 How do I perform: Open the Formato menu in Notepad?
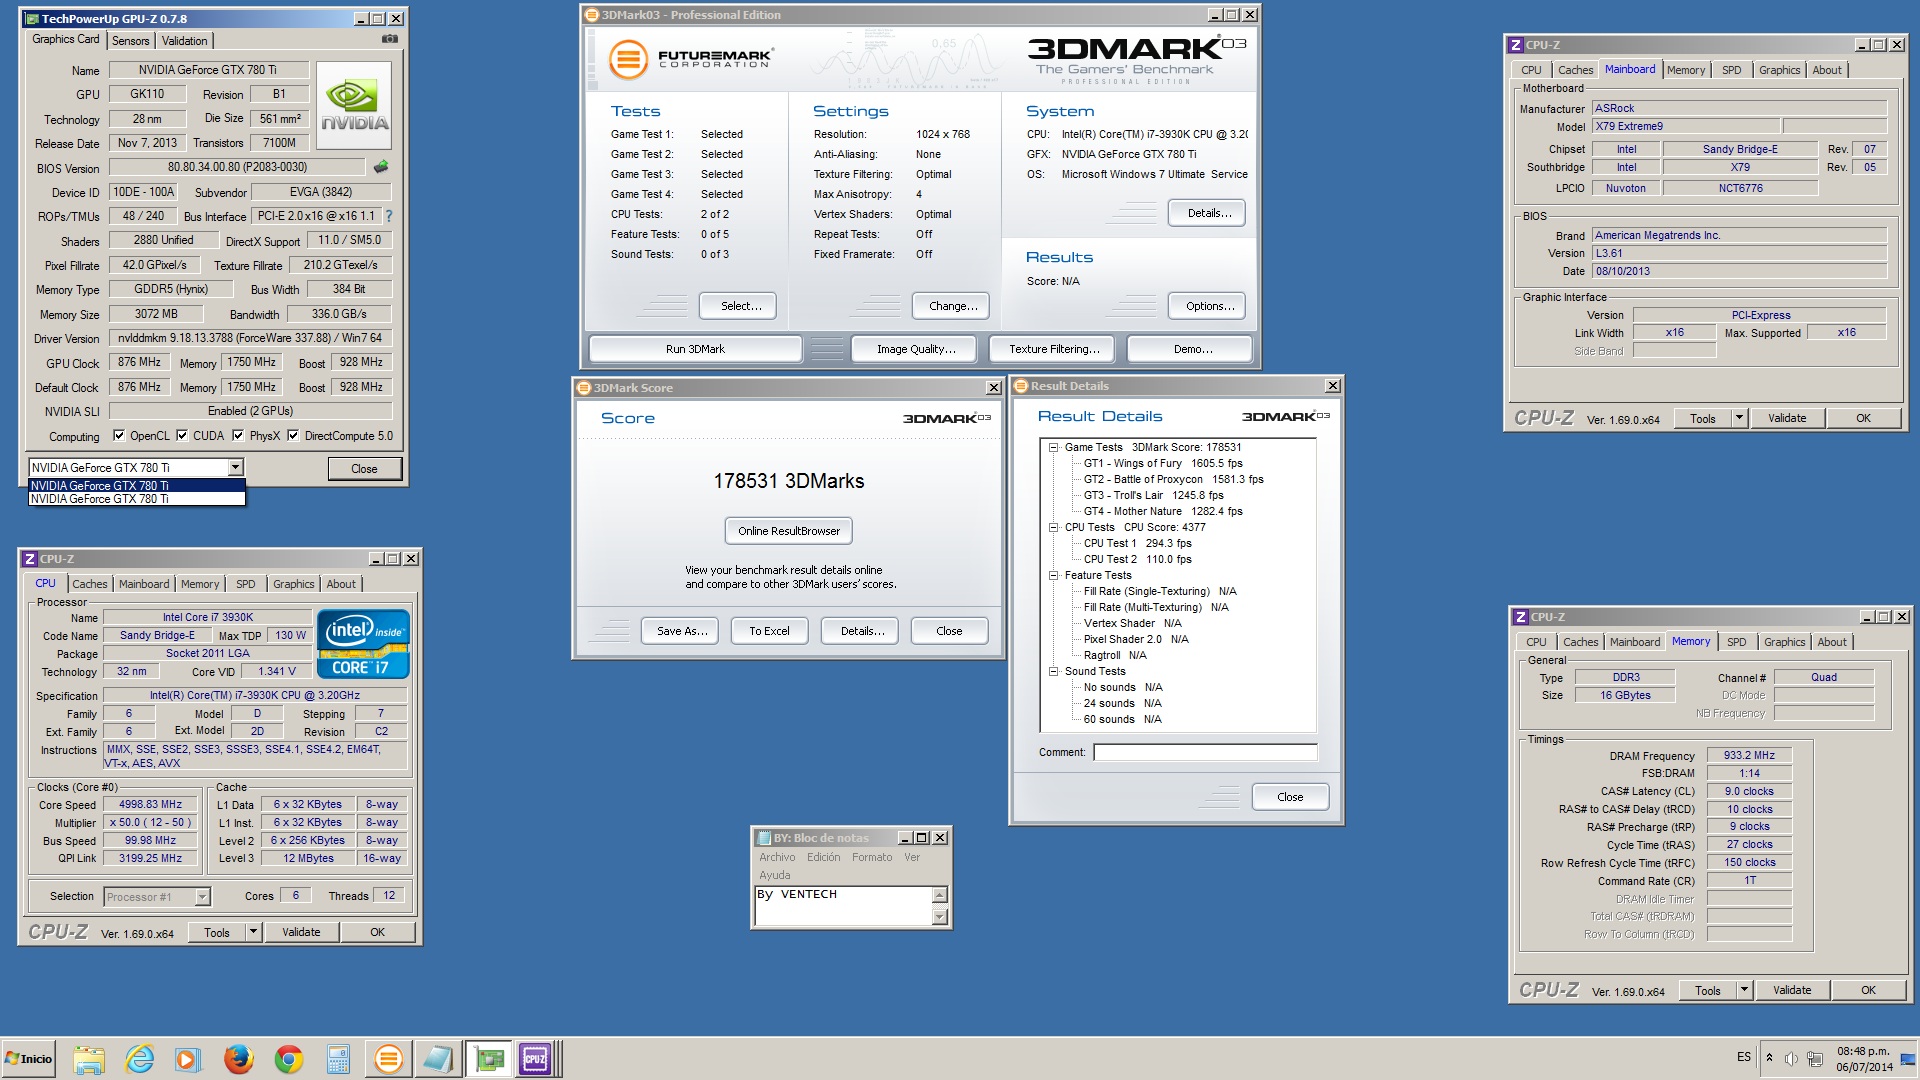click(x=872, y=857)
